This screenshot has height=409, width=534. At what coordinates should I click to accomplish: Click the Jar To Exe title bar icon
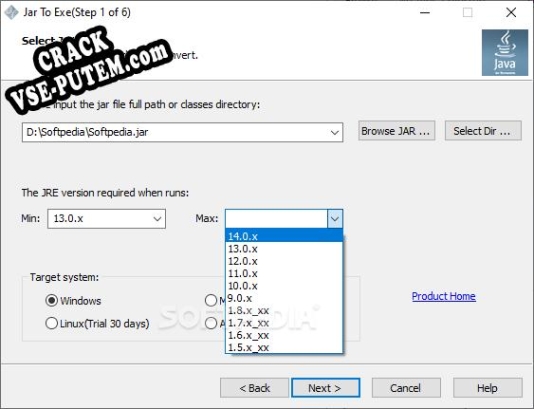12,13
